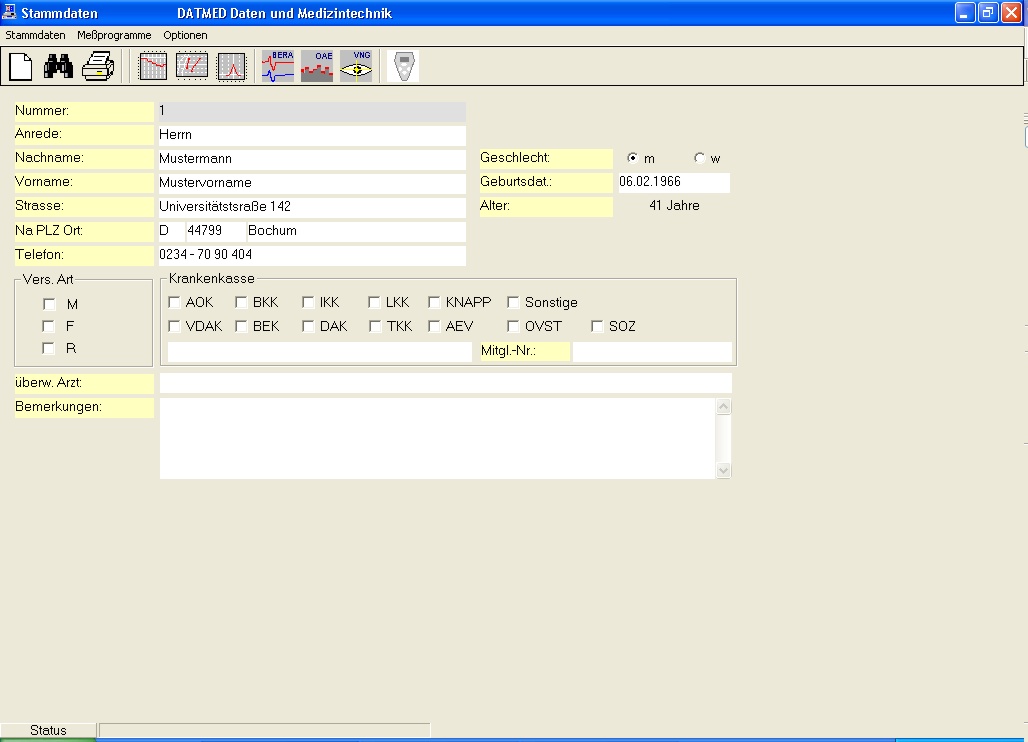Click the Ort field showing Bochum

(356, 231)
